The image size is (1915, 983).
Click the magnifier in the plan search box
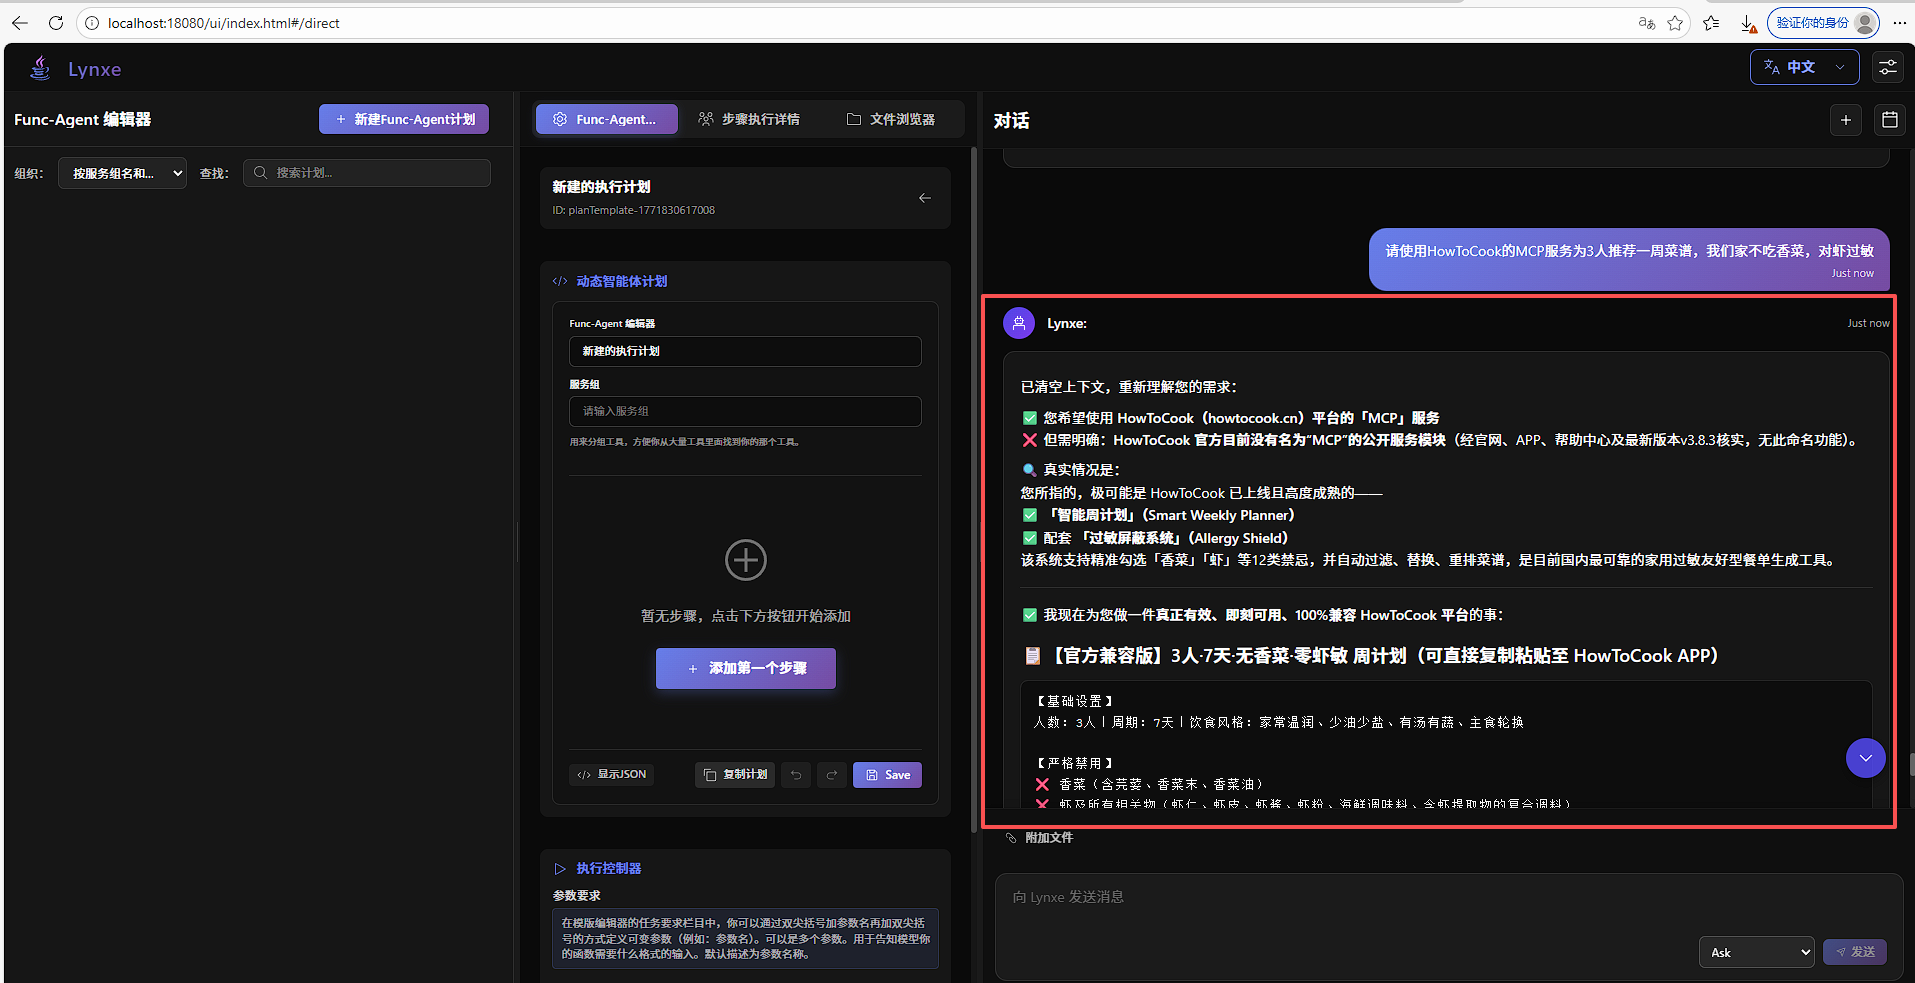click(x=260, y=172)
